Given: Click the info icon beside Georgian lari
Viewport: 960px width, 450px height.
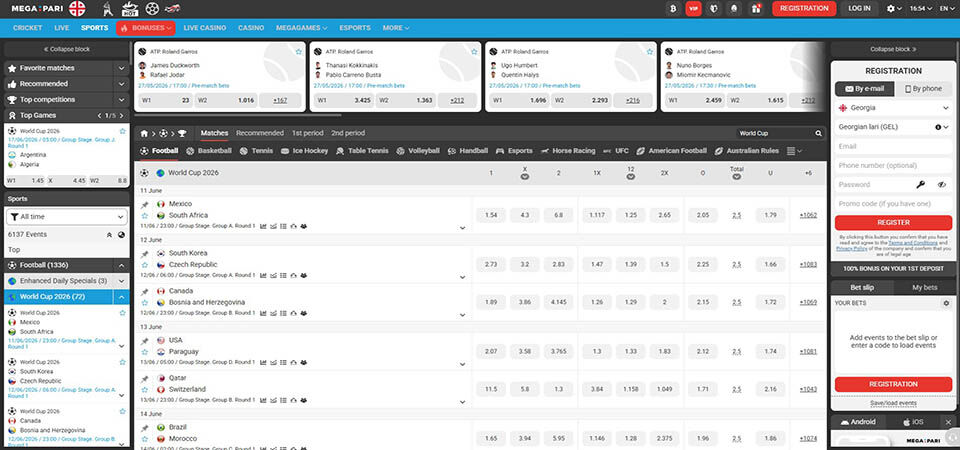Looking at the screenshot, I should [938, 127].
